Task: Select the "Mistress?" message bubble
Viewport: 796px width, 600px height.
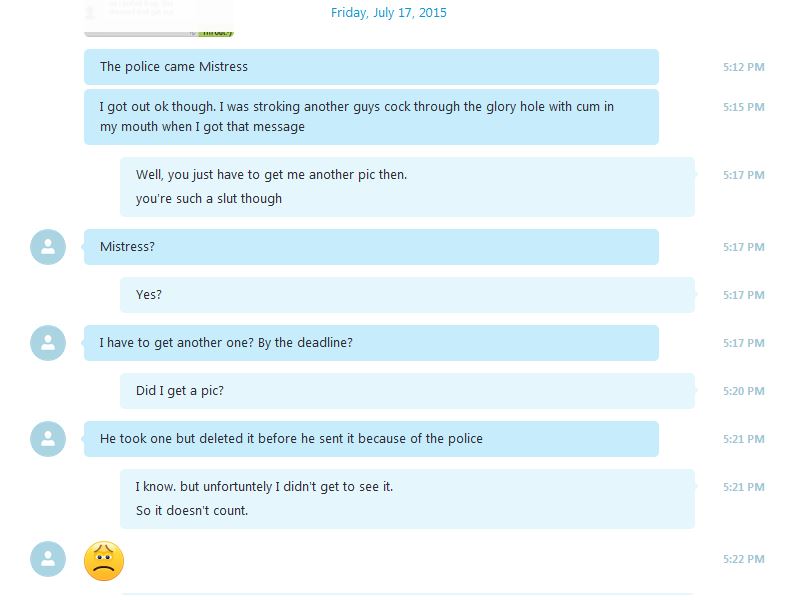Action: [371, 247]
